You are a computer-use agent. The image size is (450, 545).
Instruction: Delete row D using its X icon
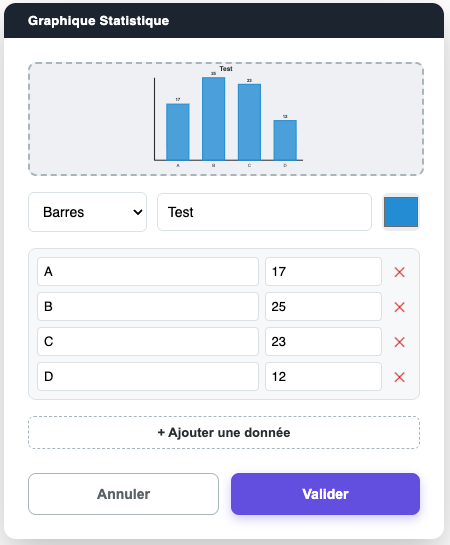click(399, 377)
